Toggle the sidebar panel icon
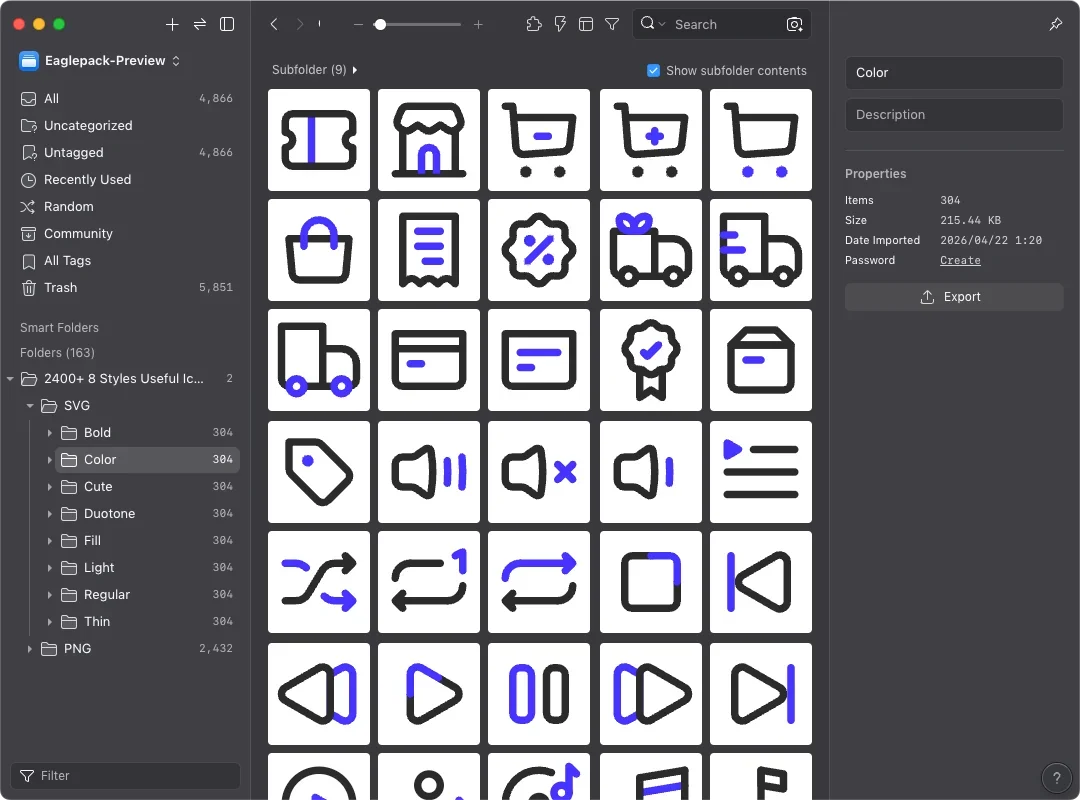1080x800 pixels. point(227,24)
